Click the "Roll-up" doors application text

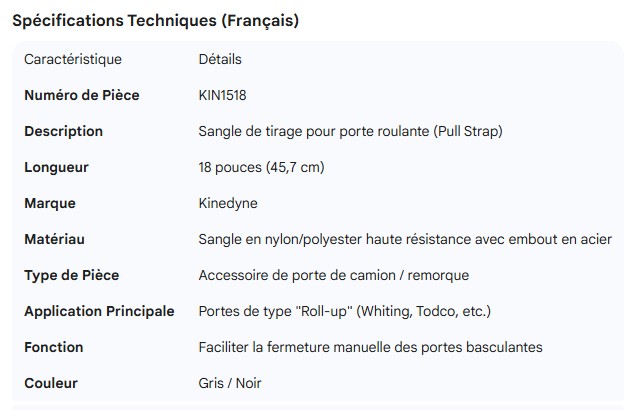tap(344, 311)
